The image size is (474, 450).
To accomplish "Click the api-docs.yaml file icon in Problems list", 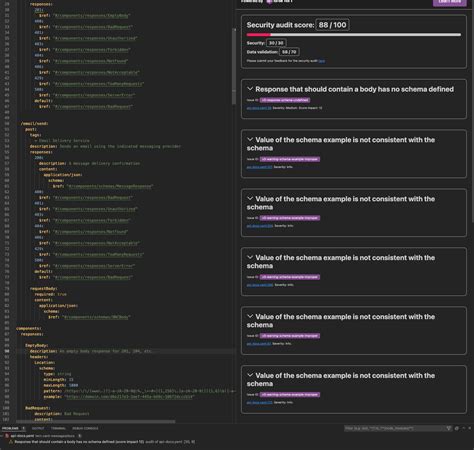I will click(7, 436).
